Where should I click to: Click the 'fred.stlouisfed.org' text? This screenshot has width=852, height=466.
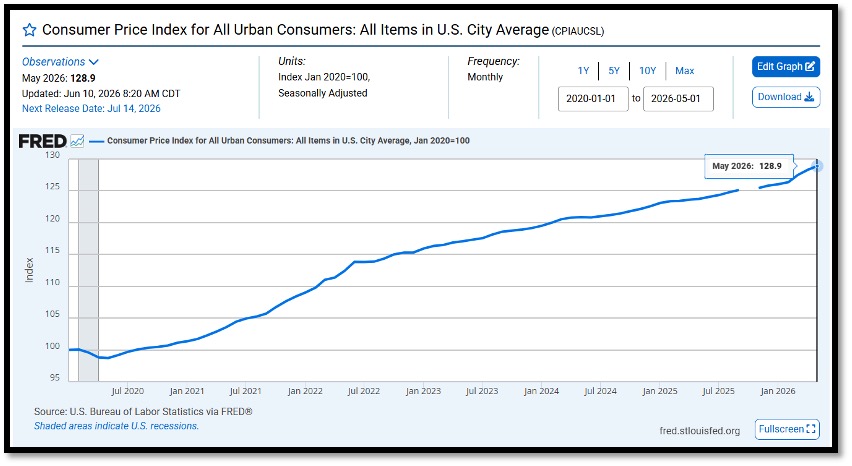700,431
